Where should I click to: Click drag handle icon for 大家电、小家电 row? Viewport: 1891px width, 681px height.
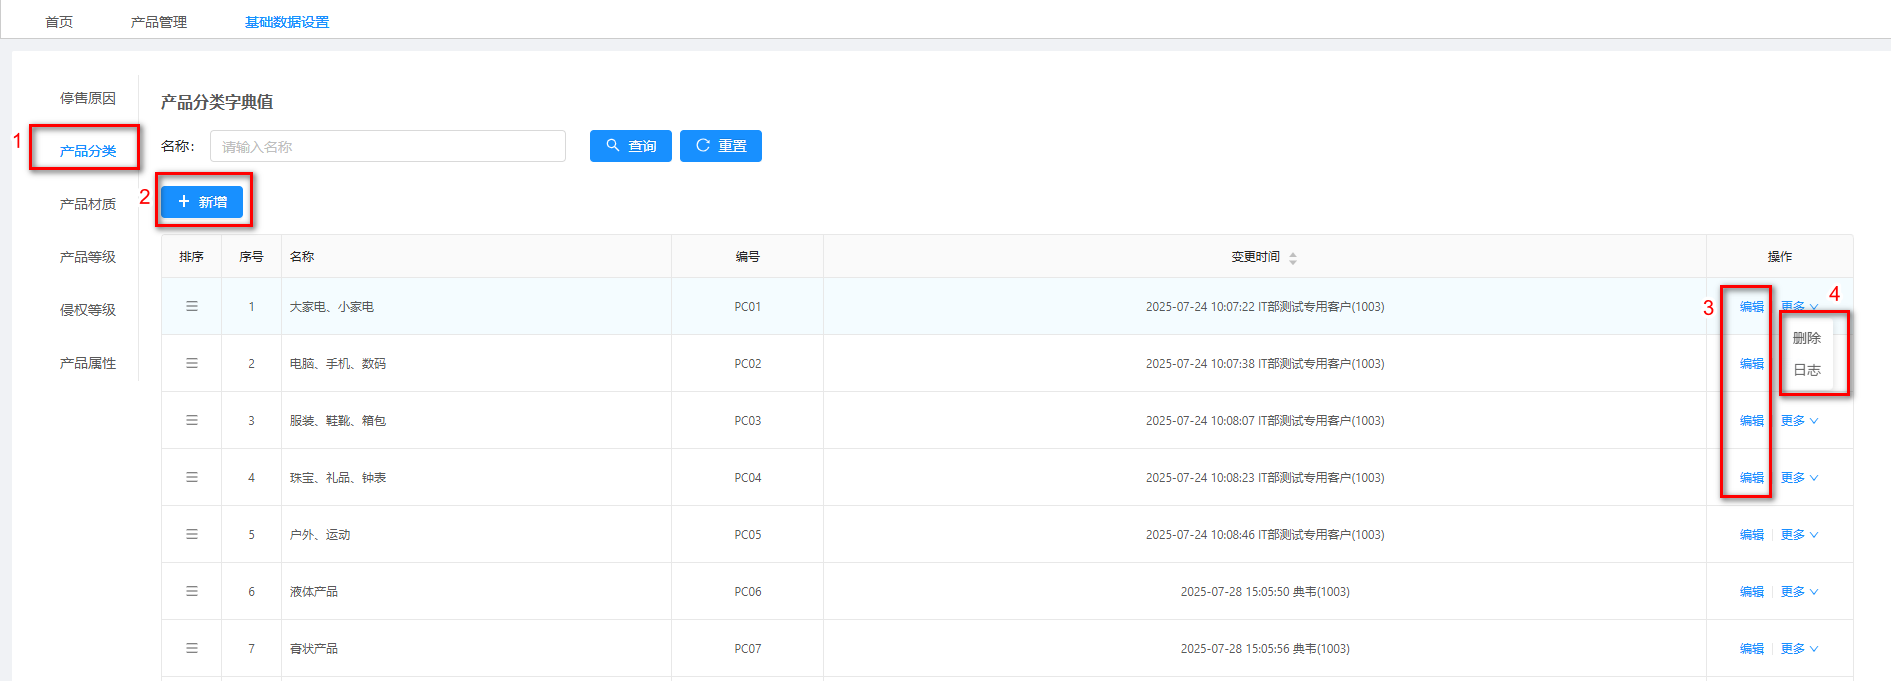click(191, 306)
